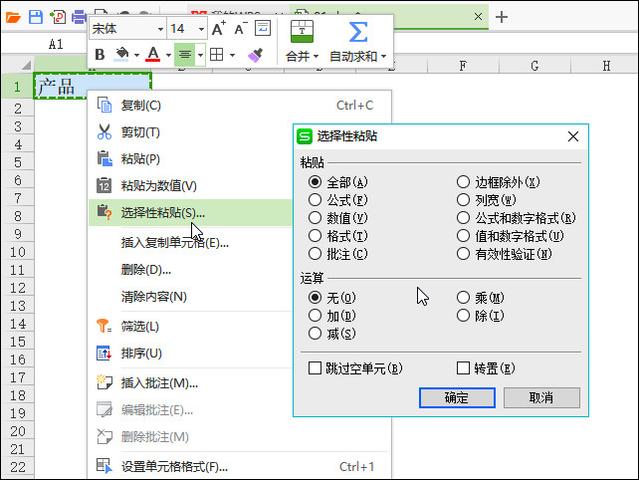
Task: Select the 边框除外(X) radio button
Action: coord(463,182)
